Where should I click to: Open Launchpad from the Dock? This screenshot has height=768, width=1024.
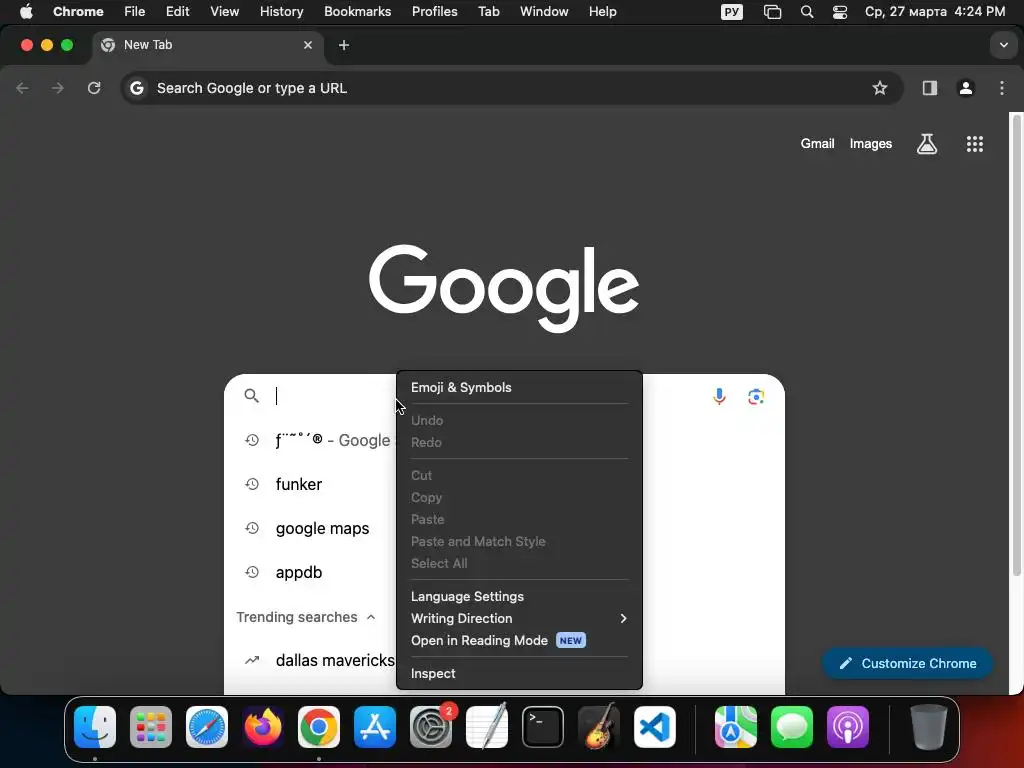click(151, 727)
